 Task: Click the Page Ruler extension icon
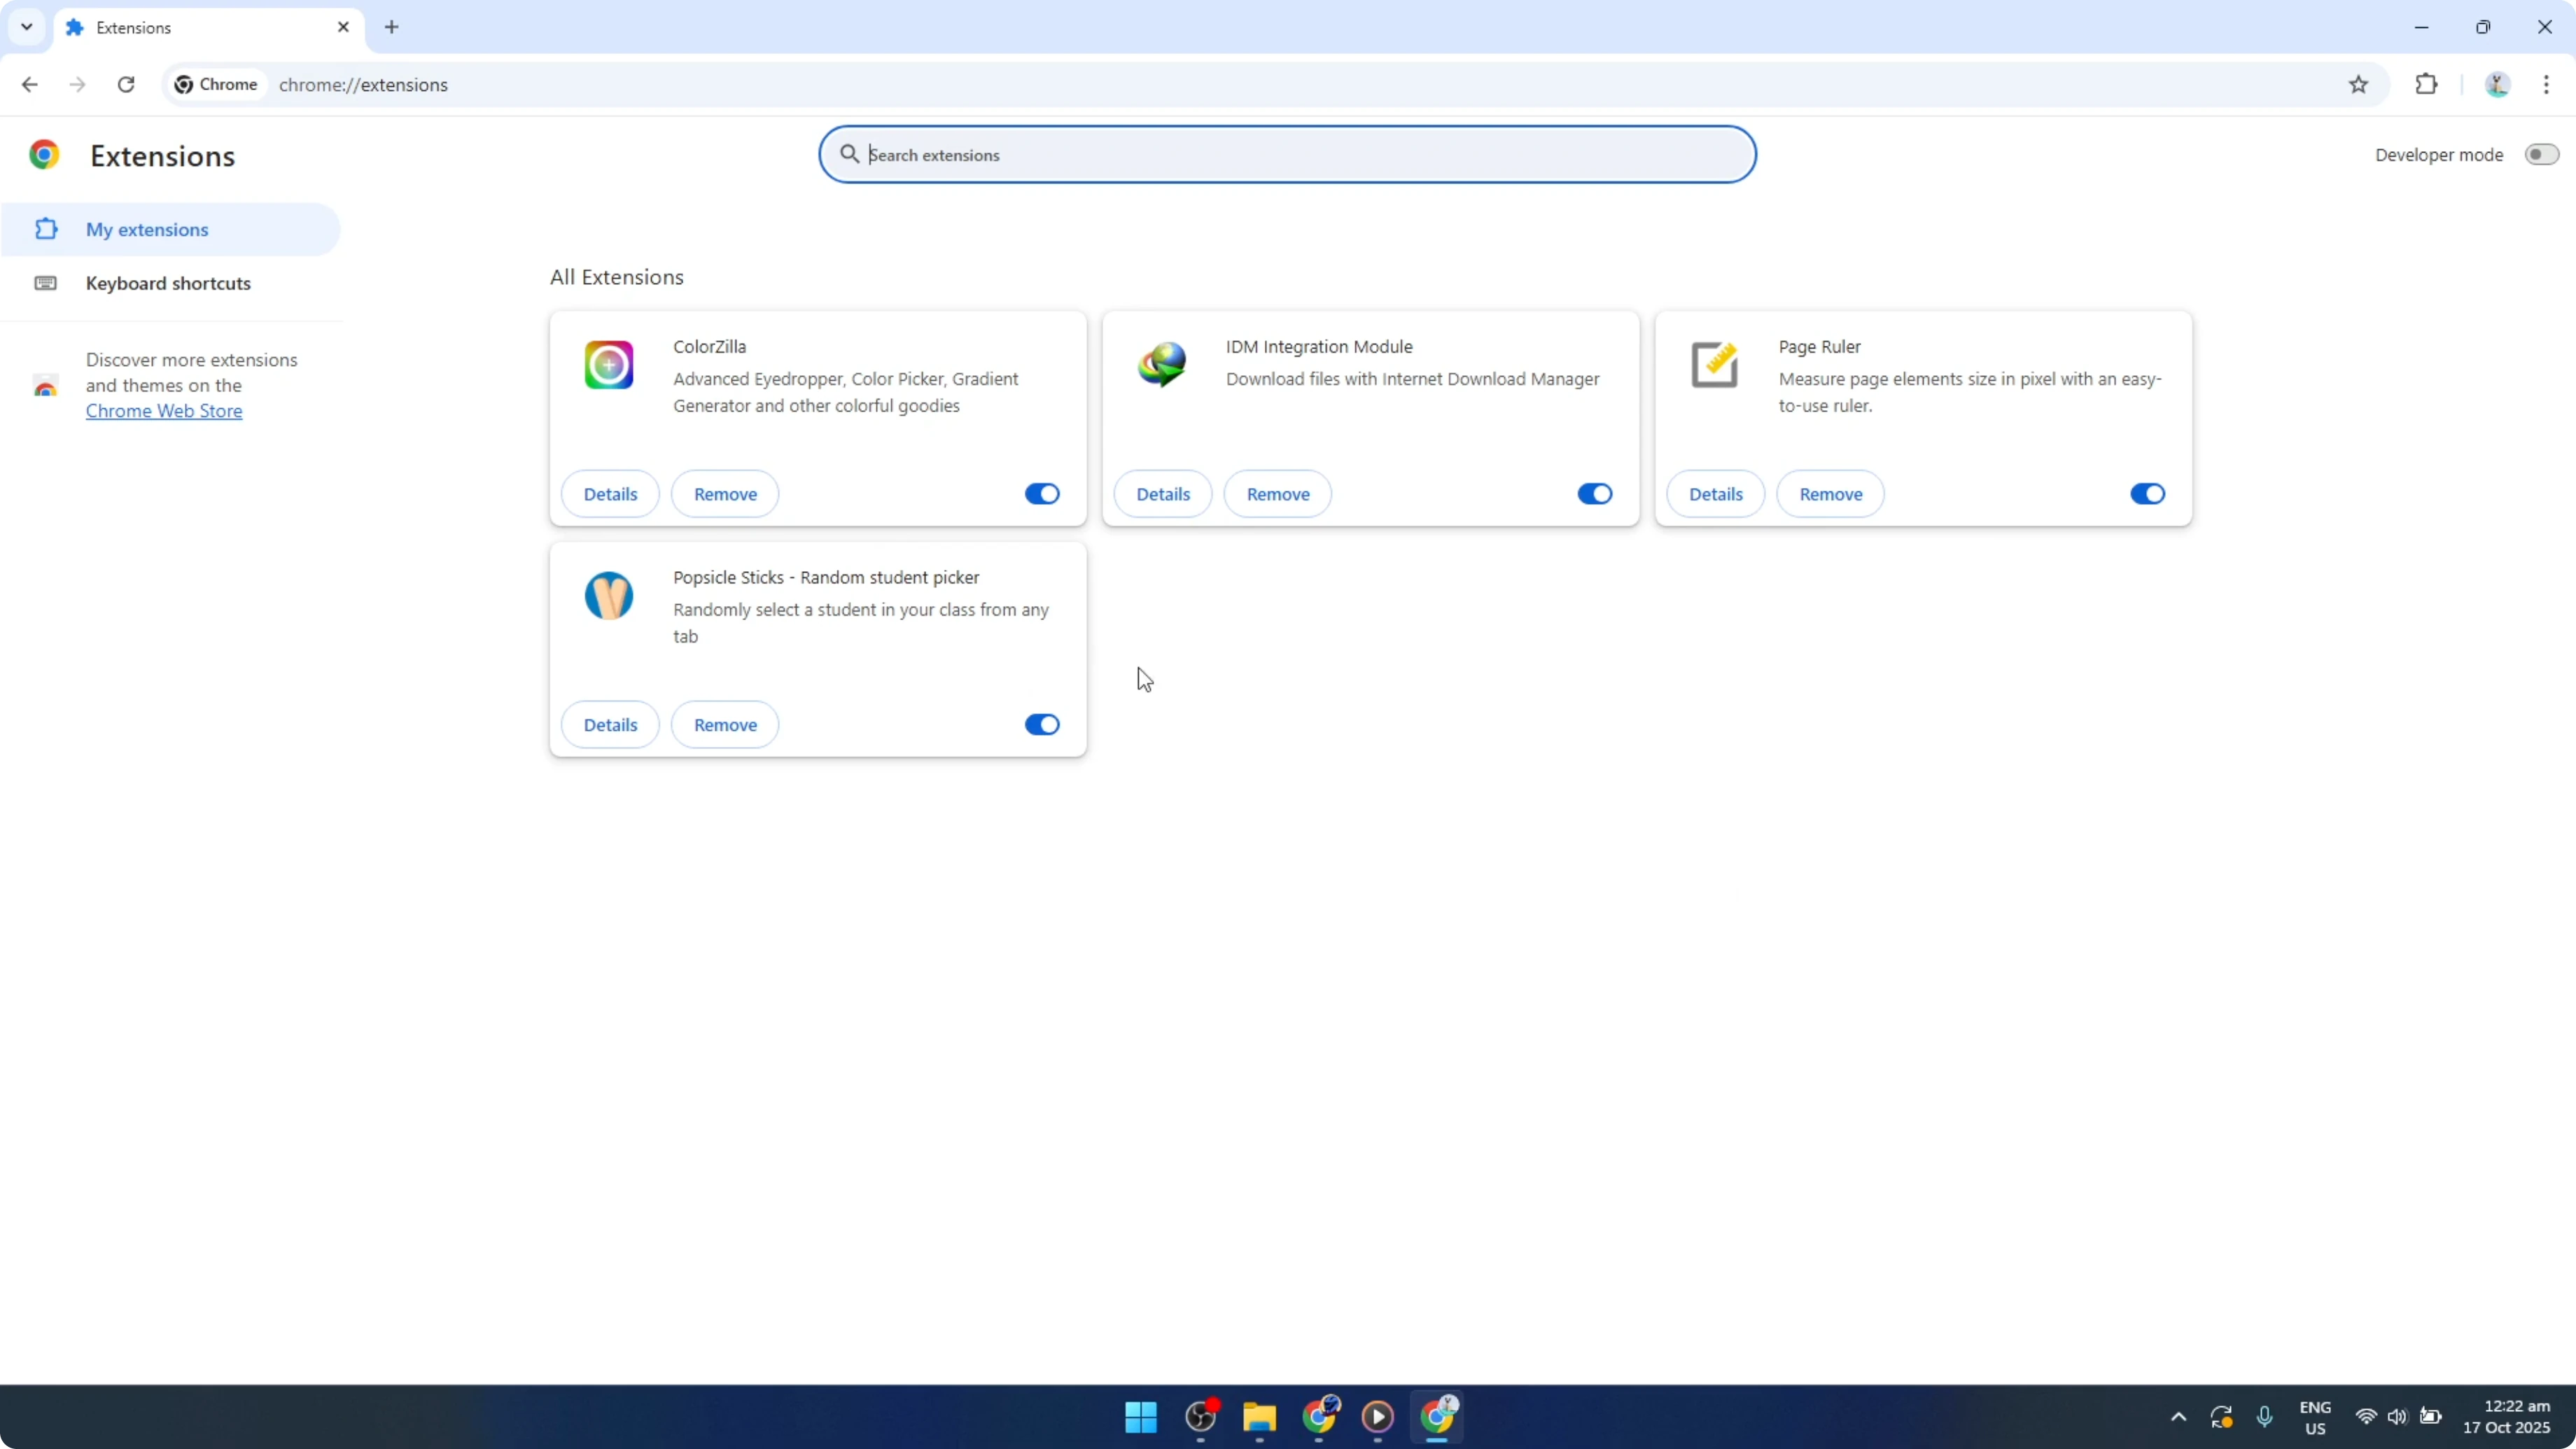[x=1714, y=365]
